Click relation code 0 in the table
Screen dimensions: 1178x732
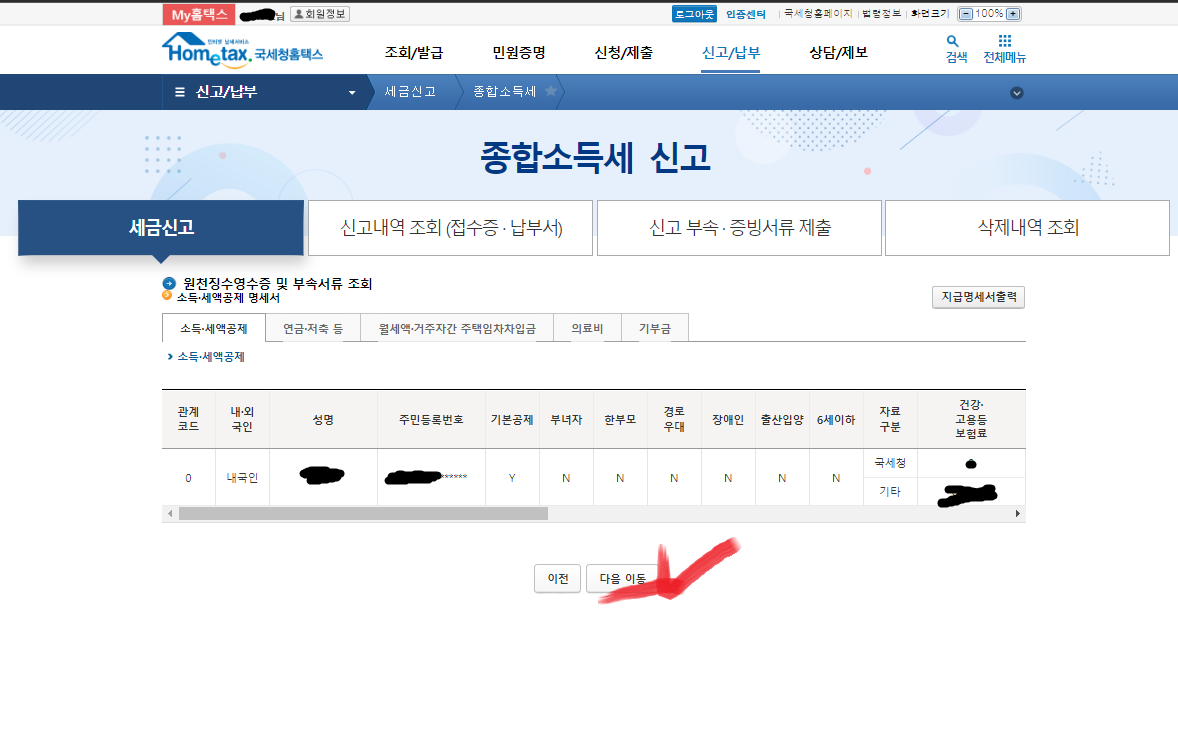point(187,477)
